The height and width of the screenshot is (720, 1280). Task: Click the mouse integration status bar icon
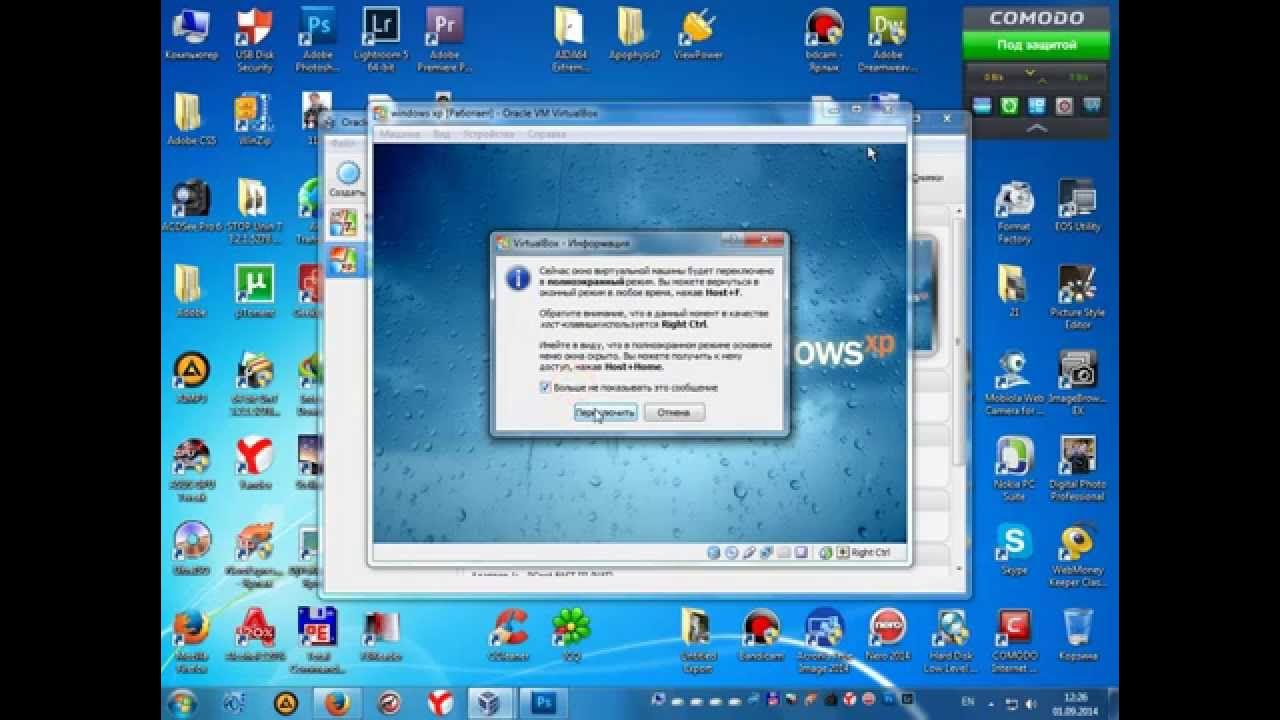click(x=826, y=552)
